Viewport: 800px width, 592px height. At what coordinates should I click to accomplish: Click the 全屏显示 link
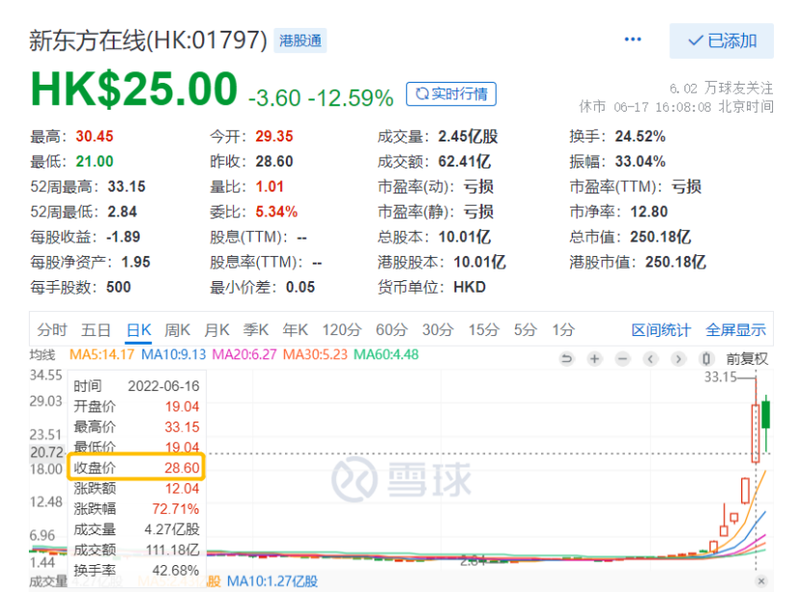point(735,330)
